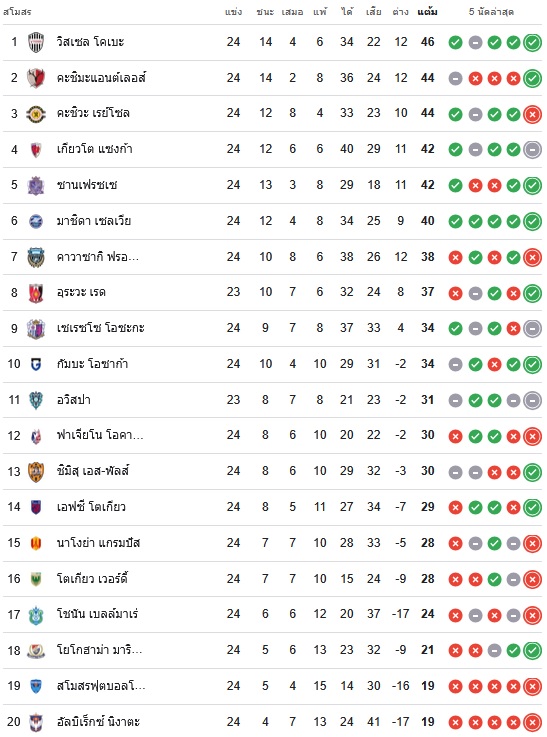The image size is (547, 737).
Task: Open the team page for ซานเฟรซเซ
Action: pyautogui.click(x=86, y=185)
